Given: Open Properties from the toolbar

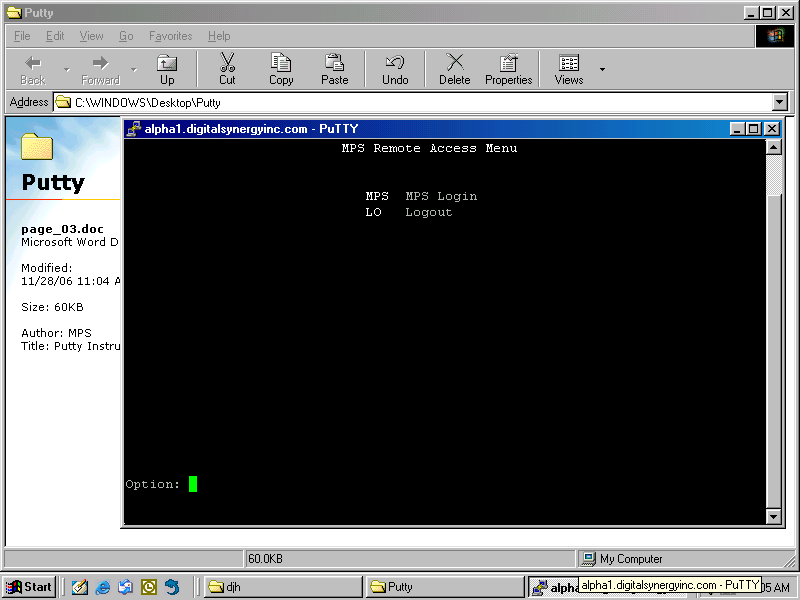Looking at the screenshot, I should coord(509,70).
